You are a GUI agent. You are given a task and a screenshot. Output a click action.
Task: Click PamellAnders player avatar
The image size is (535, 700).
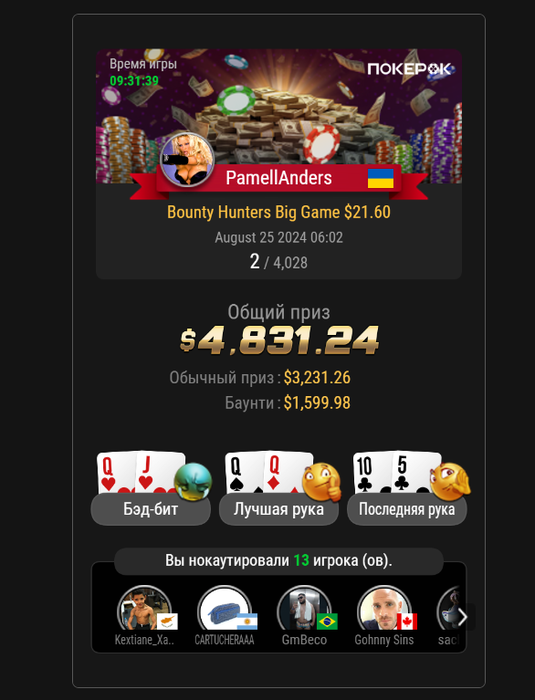pyautogui.click(x=188, y=159)
